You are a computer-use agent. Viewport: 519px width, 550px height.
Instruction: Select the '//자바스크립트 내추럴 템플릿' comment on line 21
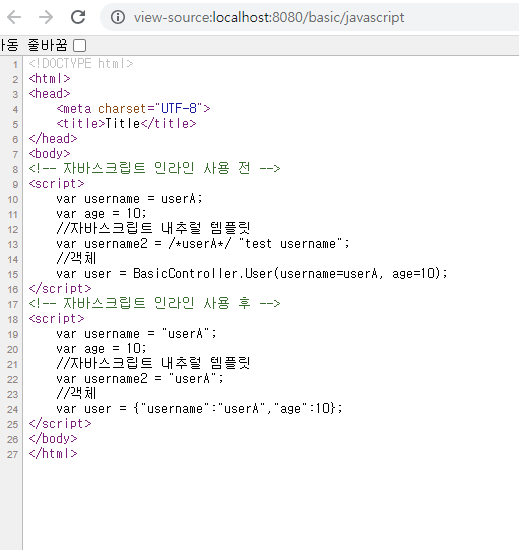(x=153, y=363)
